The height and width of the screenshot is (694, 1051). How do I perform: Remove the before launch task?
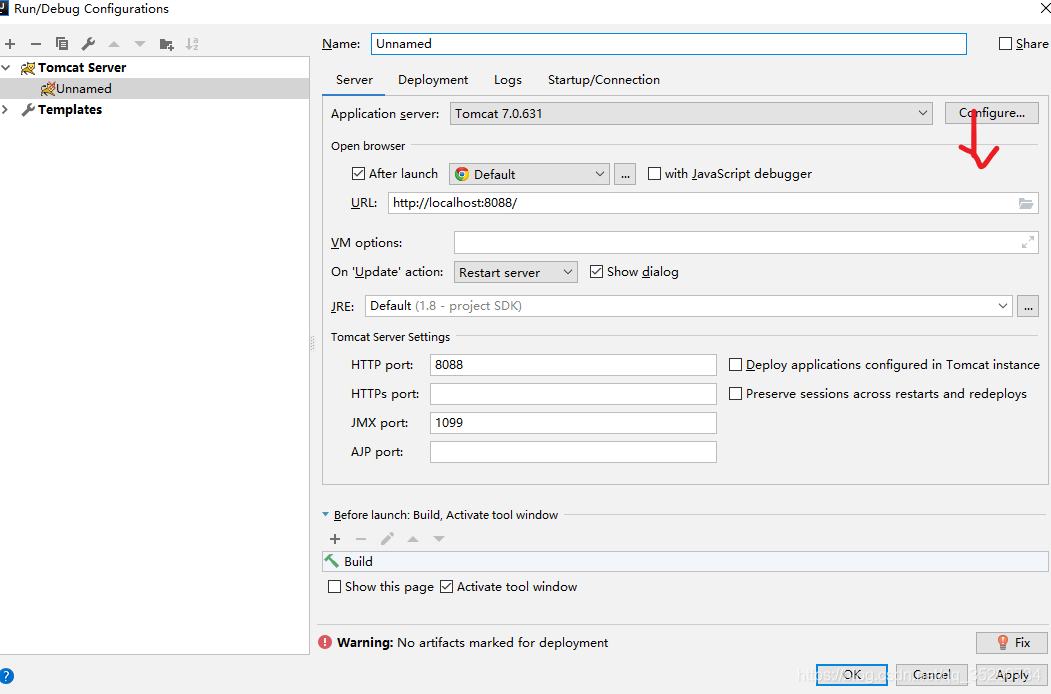click(x=361, y=539)
